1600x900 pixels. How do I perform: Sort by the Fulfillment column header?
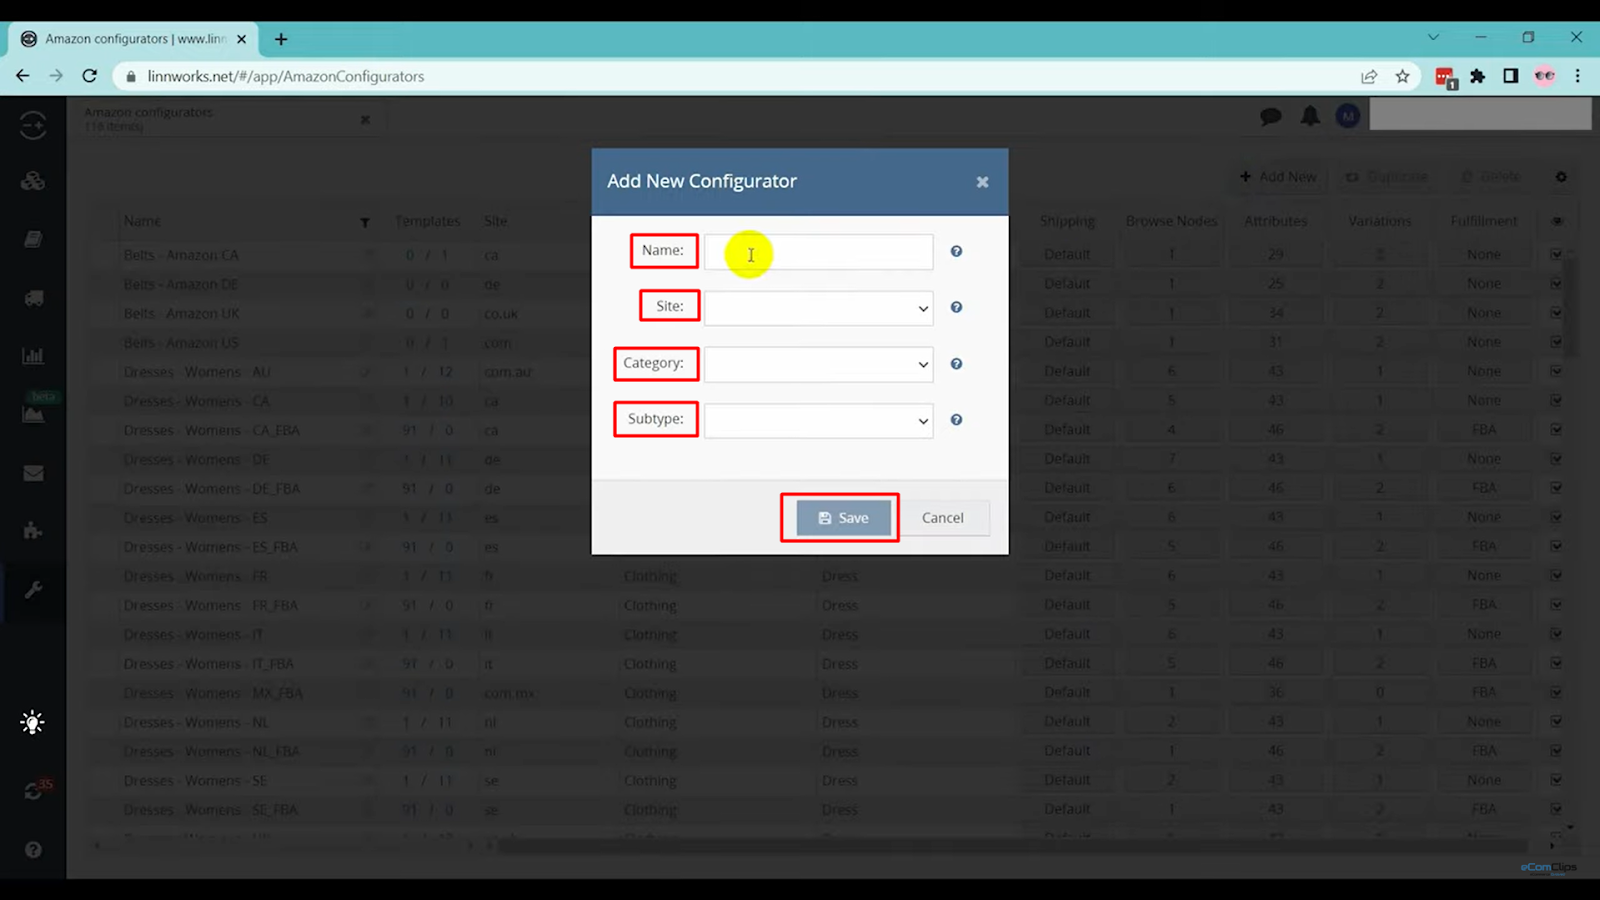pyautogui.click(x=1484, y=221)
